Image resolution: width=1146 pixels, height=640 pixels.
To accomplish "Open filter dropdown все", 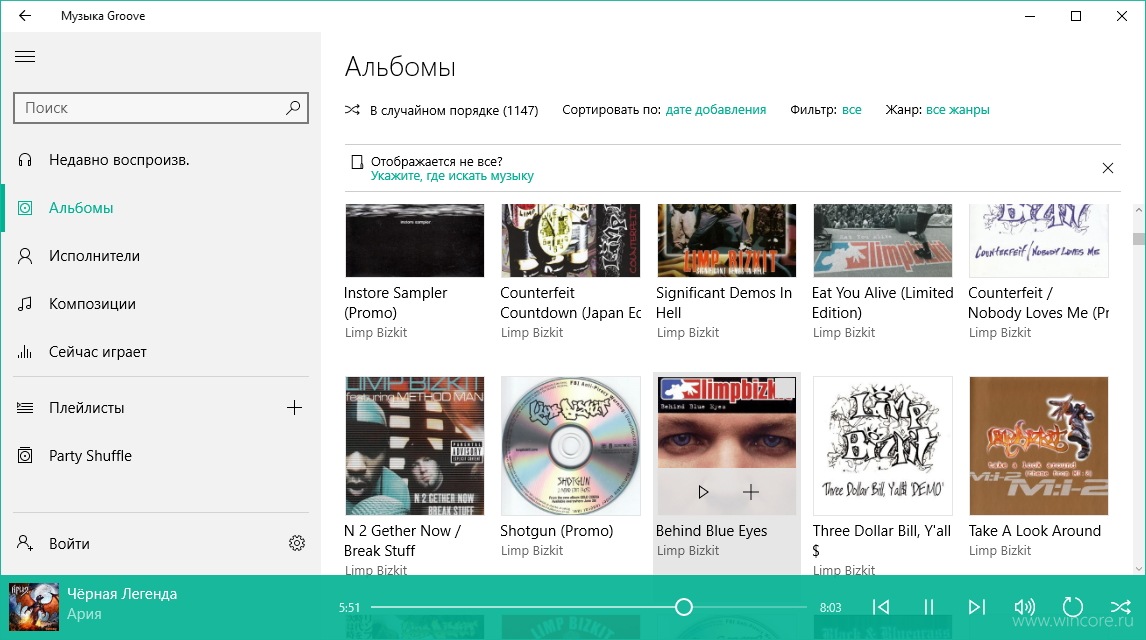I will (851, 110).
